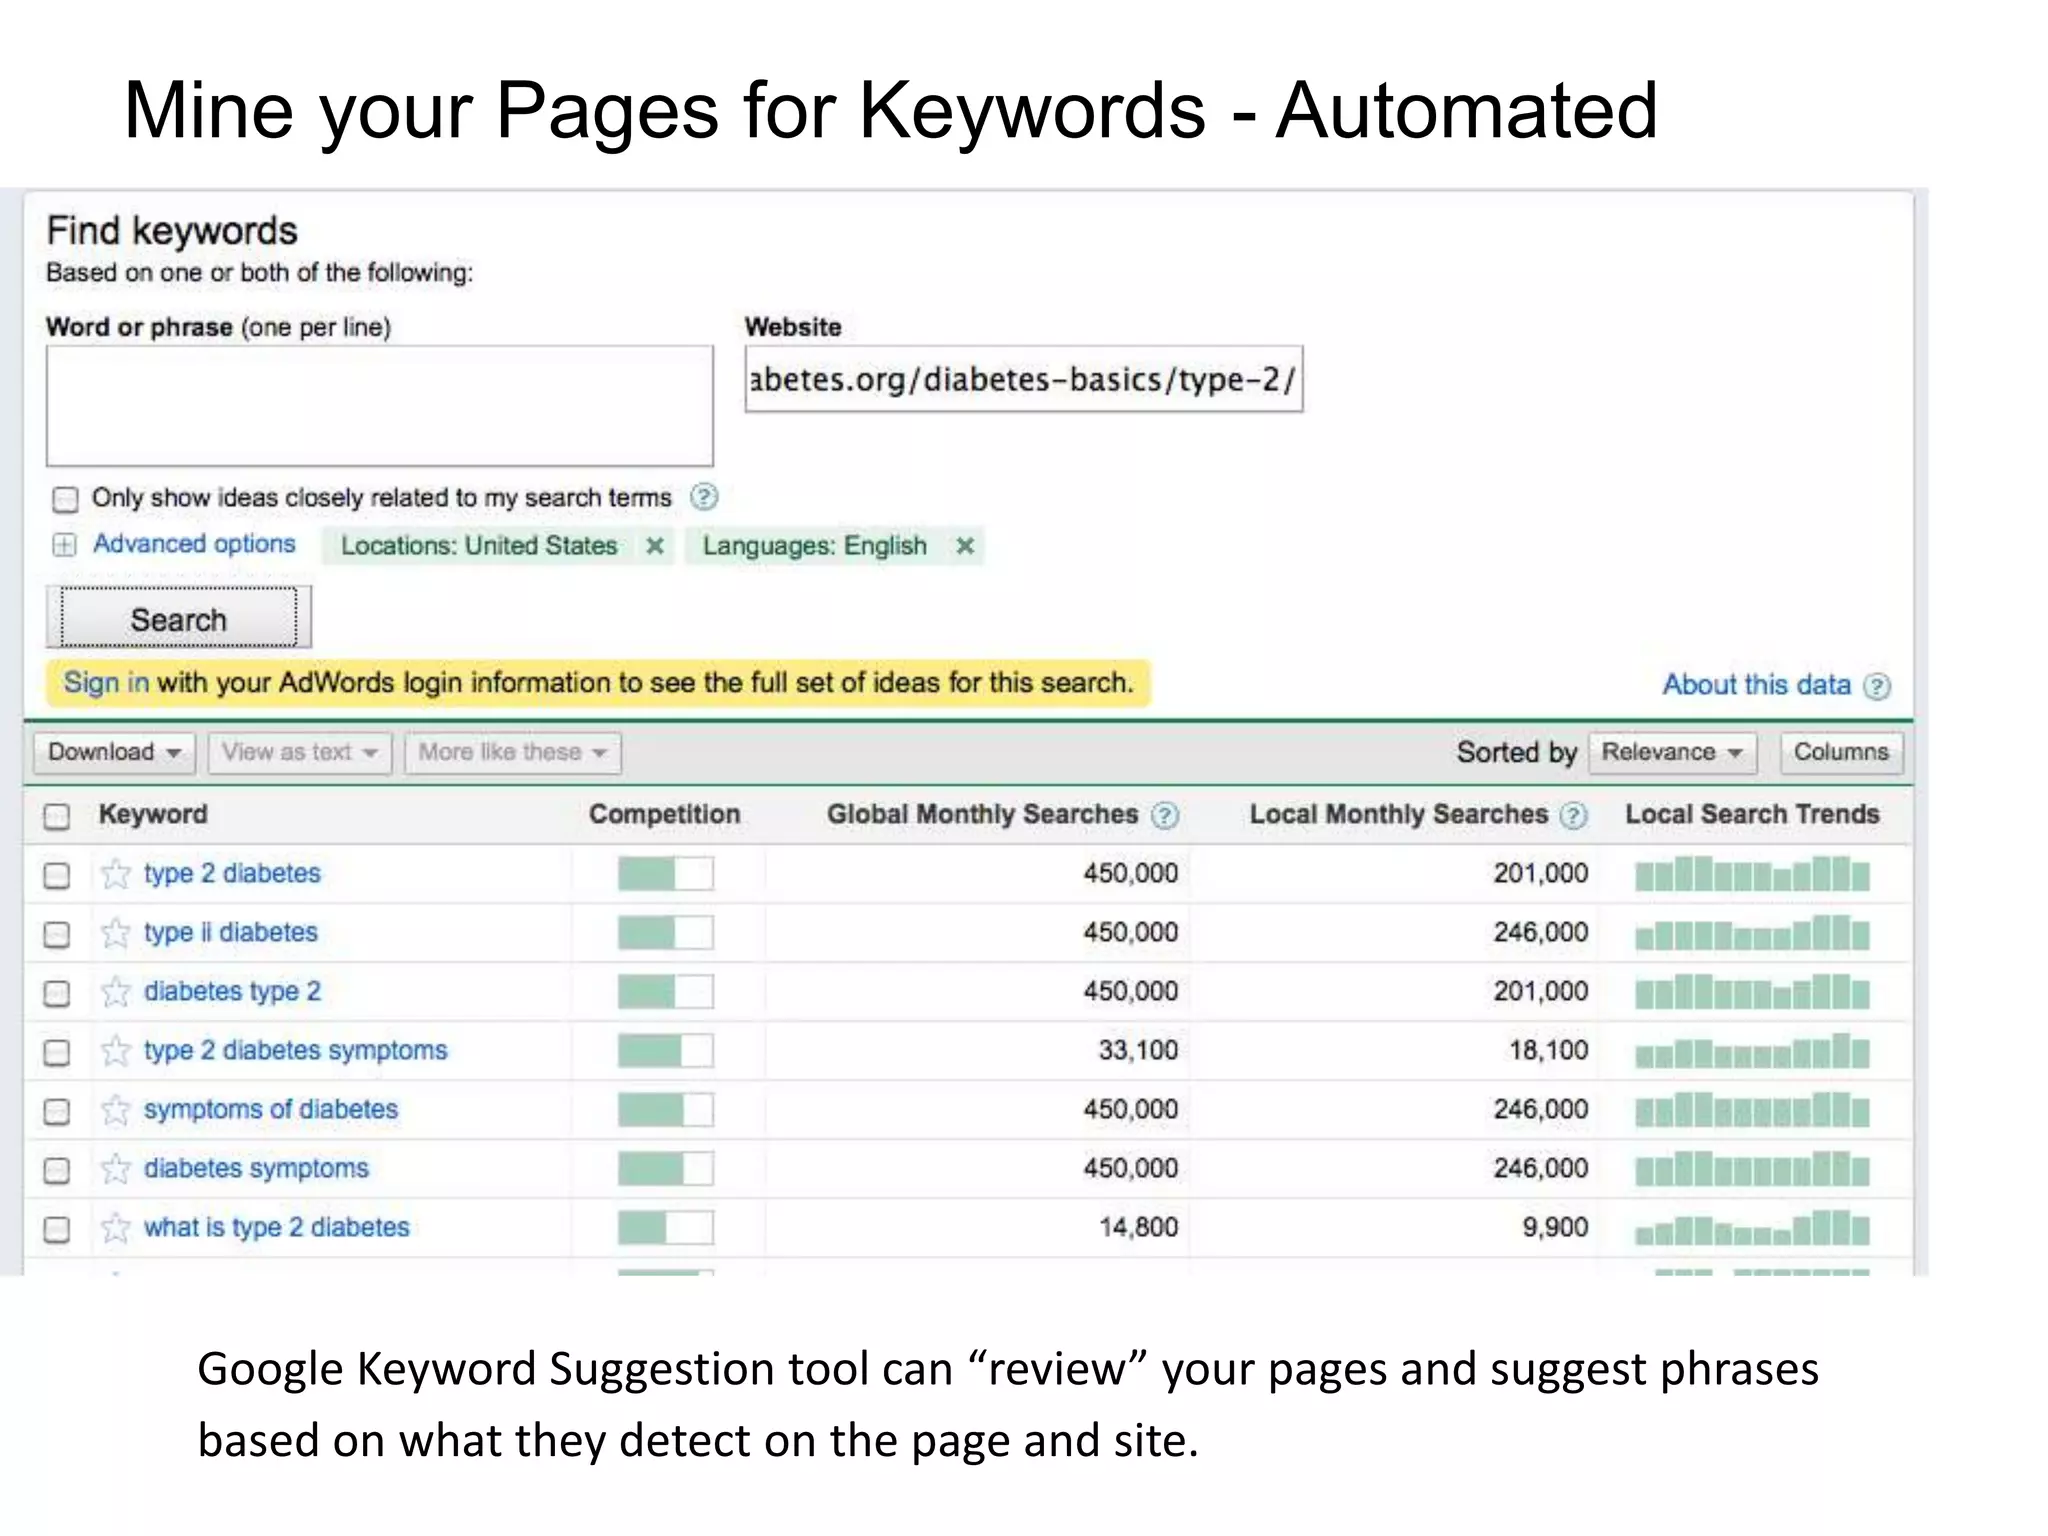Screen dimensions: 2048x1536
Task: Star the 'diabetes symptoms' keyword
Action: coord(116,1169)
